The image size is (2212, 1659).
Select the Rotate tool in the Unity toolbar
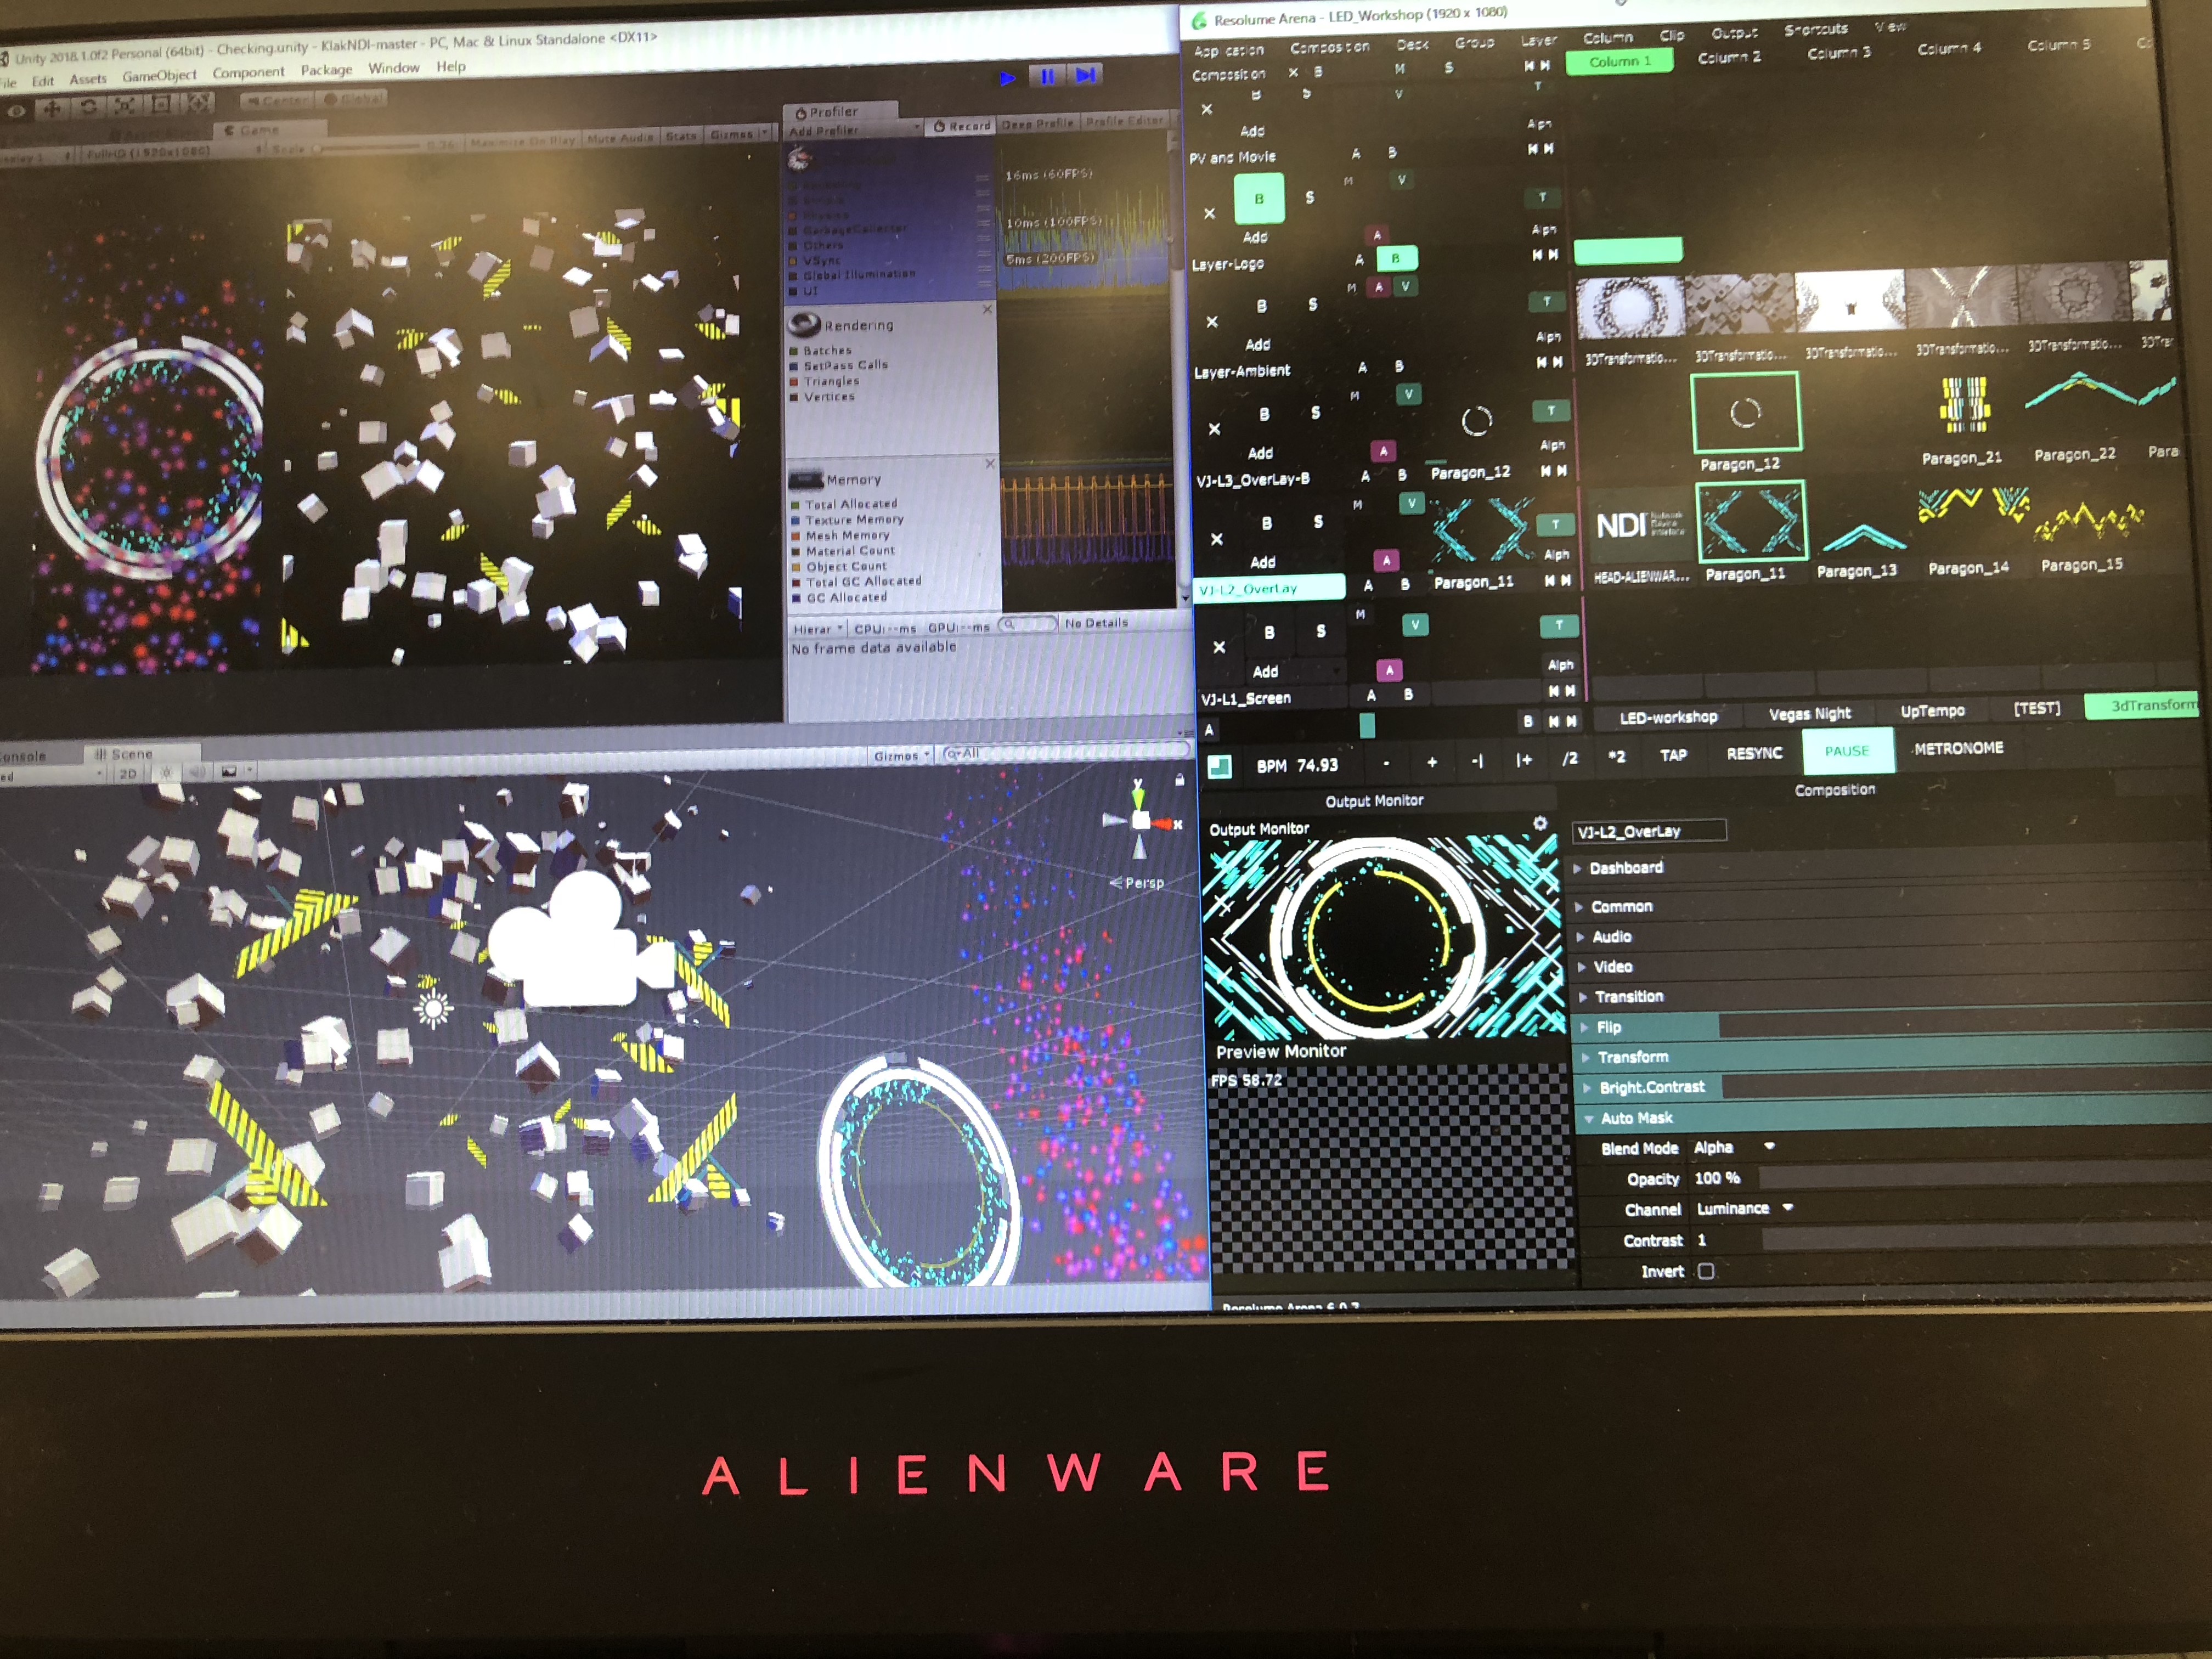click(89, 107)
